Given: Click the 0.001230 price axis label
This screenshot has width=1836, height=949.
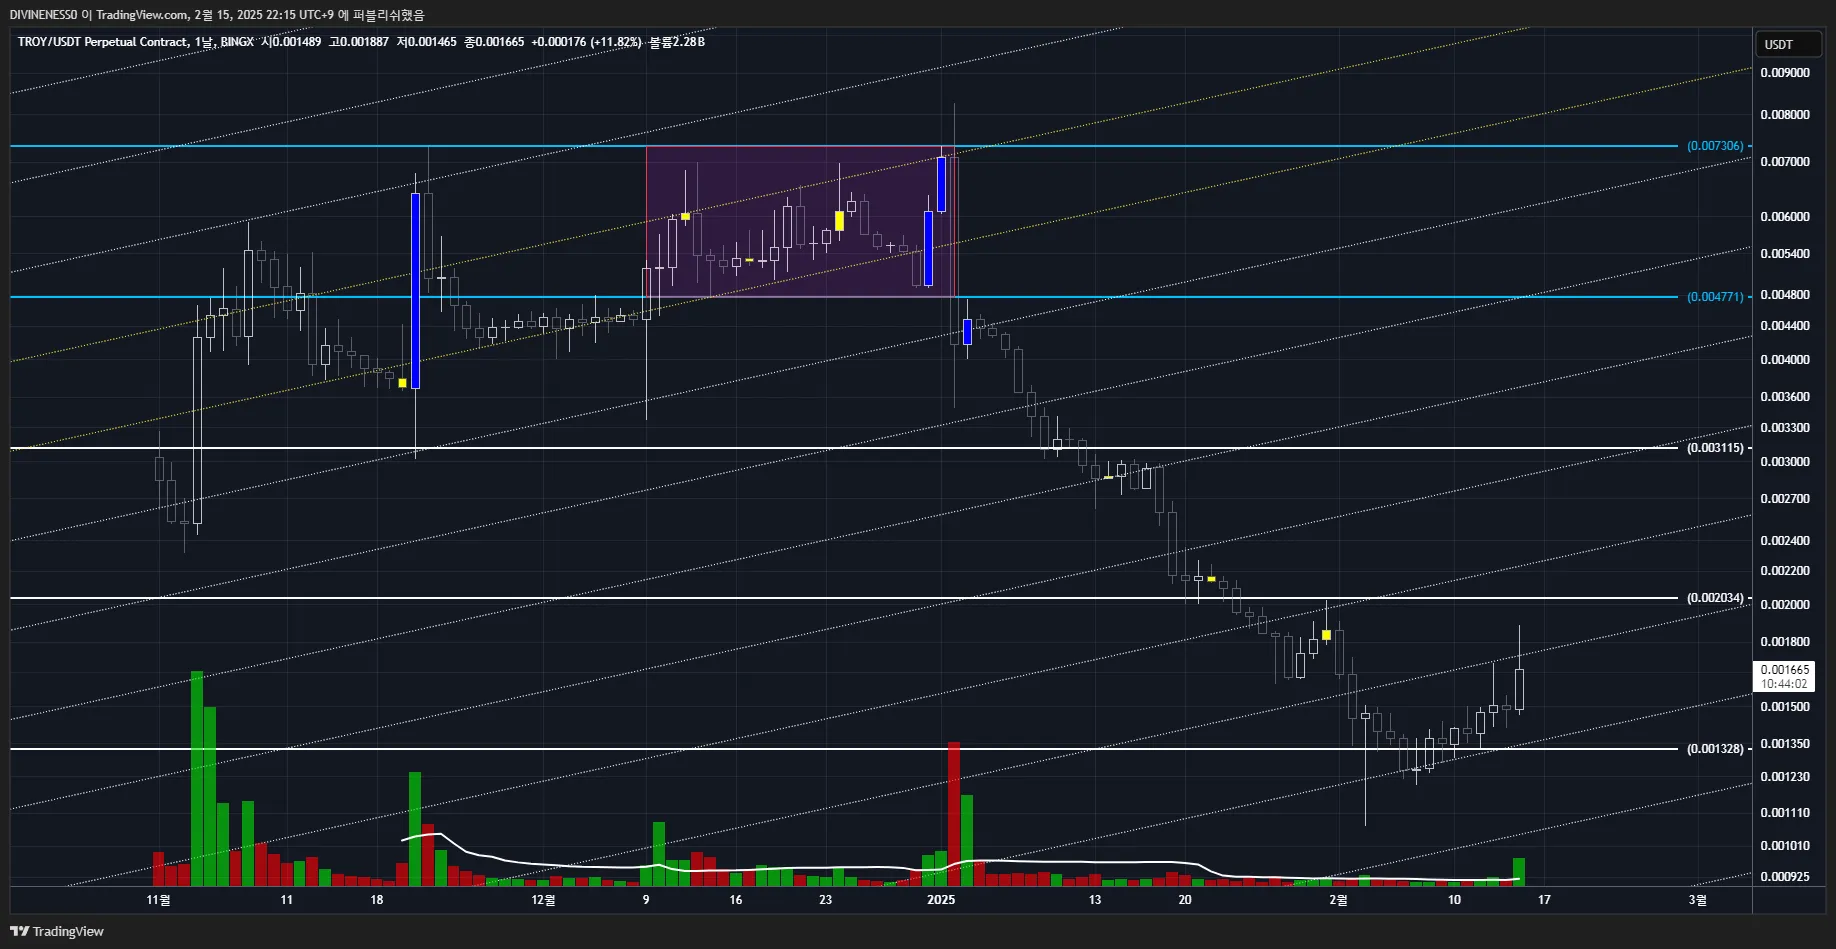Looking at the screenshot, I should [x=1785, y=777].
